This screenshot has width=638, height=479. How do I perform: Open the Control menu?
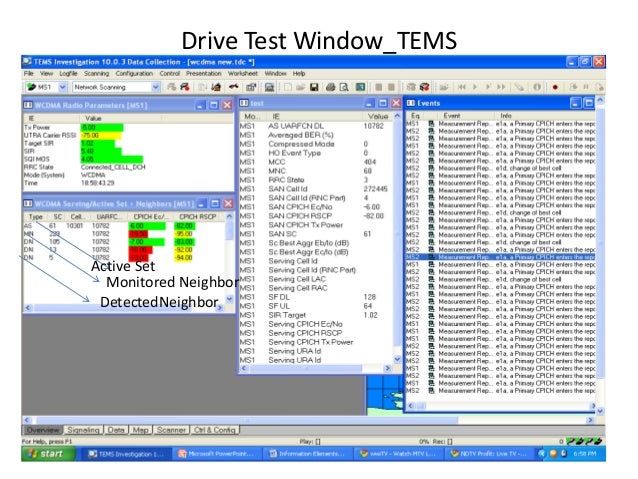[169, 74]
